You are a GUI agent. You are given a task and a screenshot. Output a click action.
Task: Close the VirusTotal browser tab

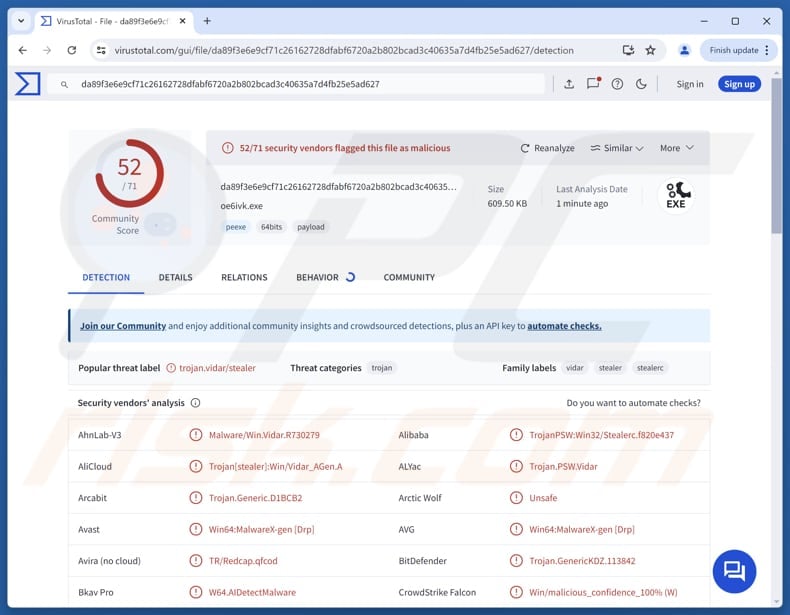click(x=182, y=21)
